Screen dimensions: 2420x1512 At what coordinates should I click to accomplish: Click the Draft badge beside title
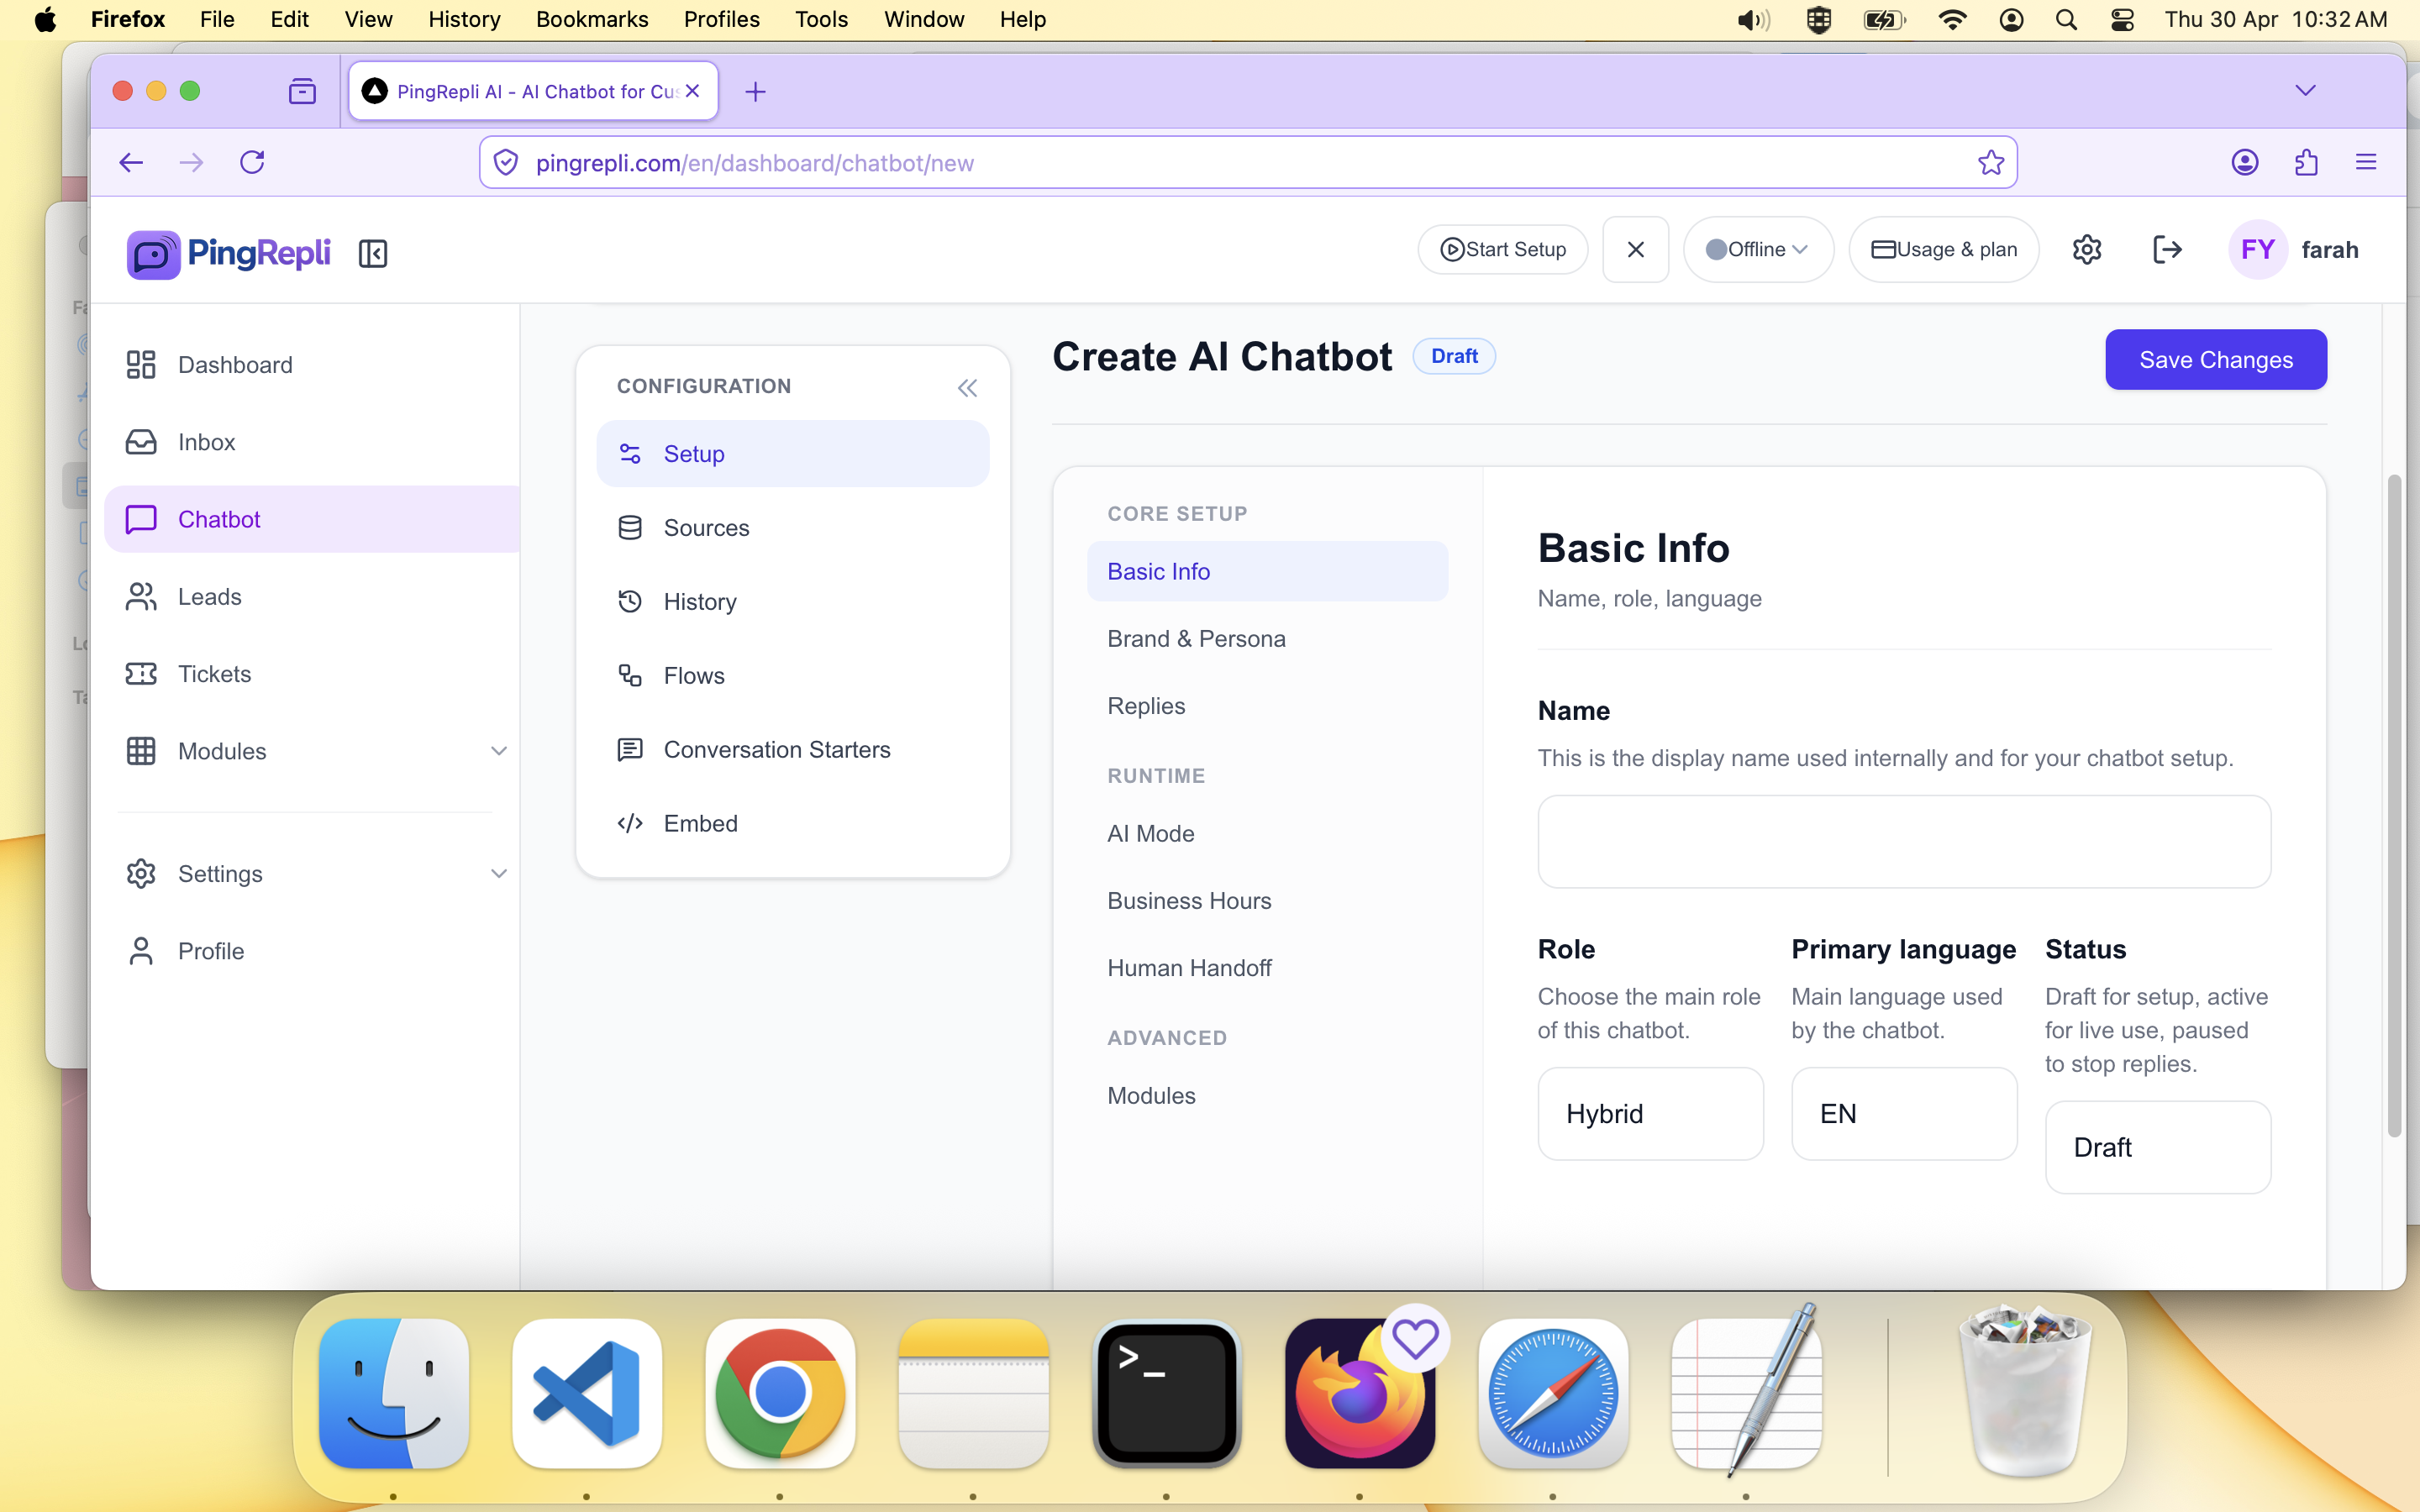click(1454, 356)
